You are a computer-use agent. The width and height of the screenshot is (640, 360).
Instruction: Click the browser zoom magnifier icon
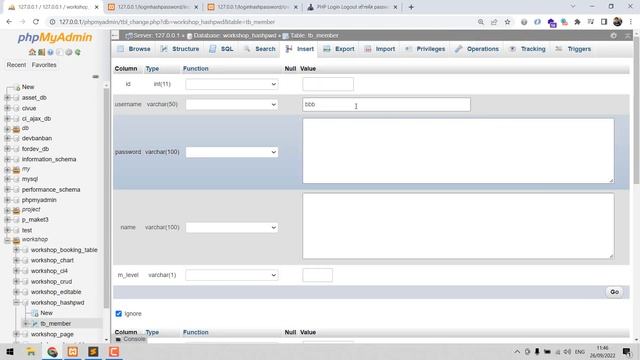click(x=481, y=22)
